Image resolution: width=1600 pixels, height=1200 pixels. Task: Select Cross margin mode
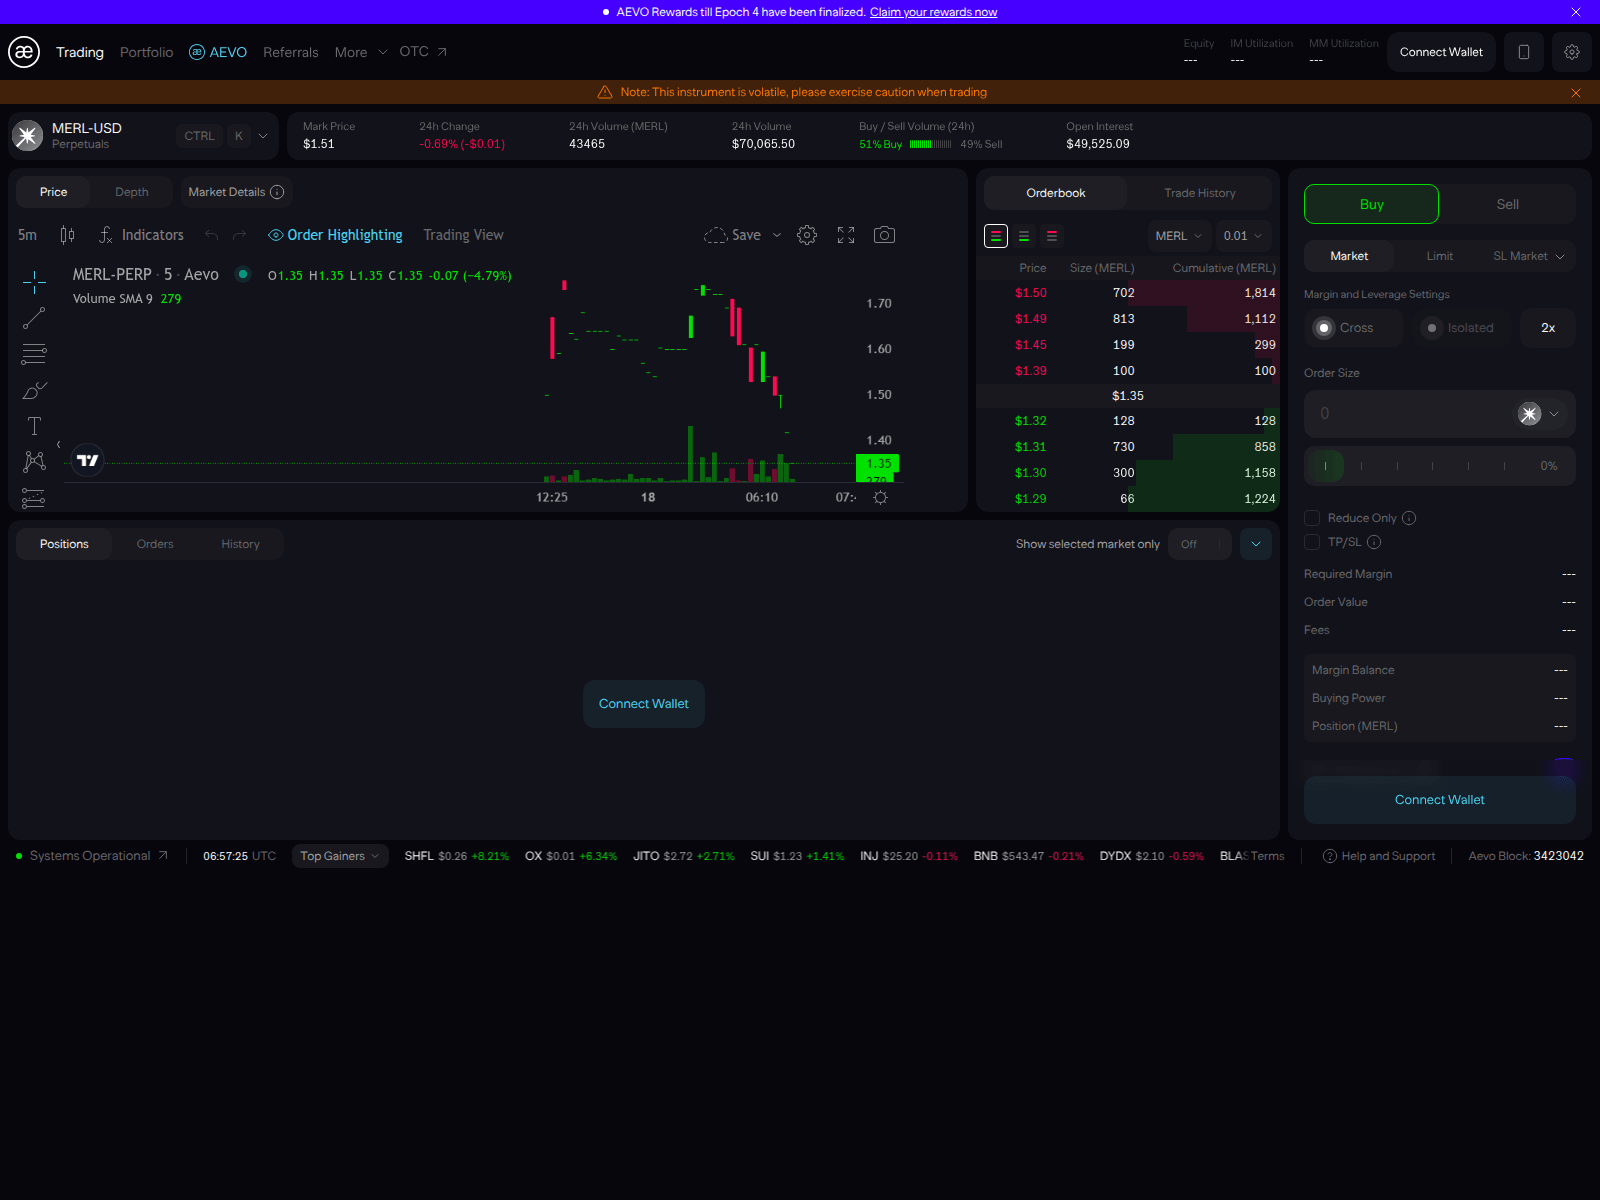(x=1354, y=328)
